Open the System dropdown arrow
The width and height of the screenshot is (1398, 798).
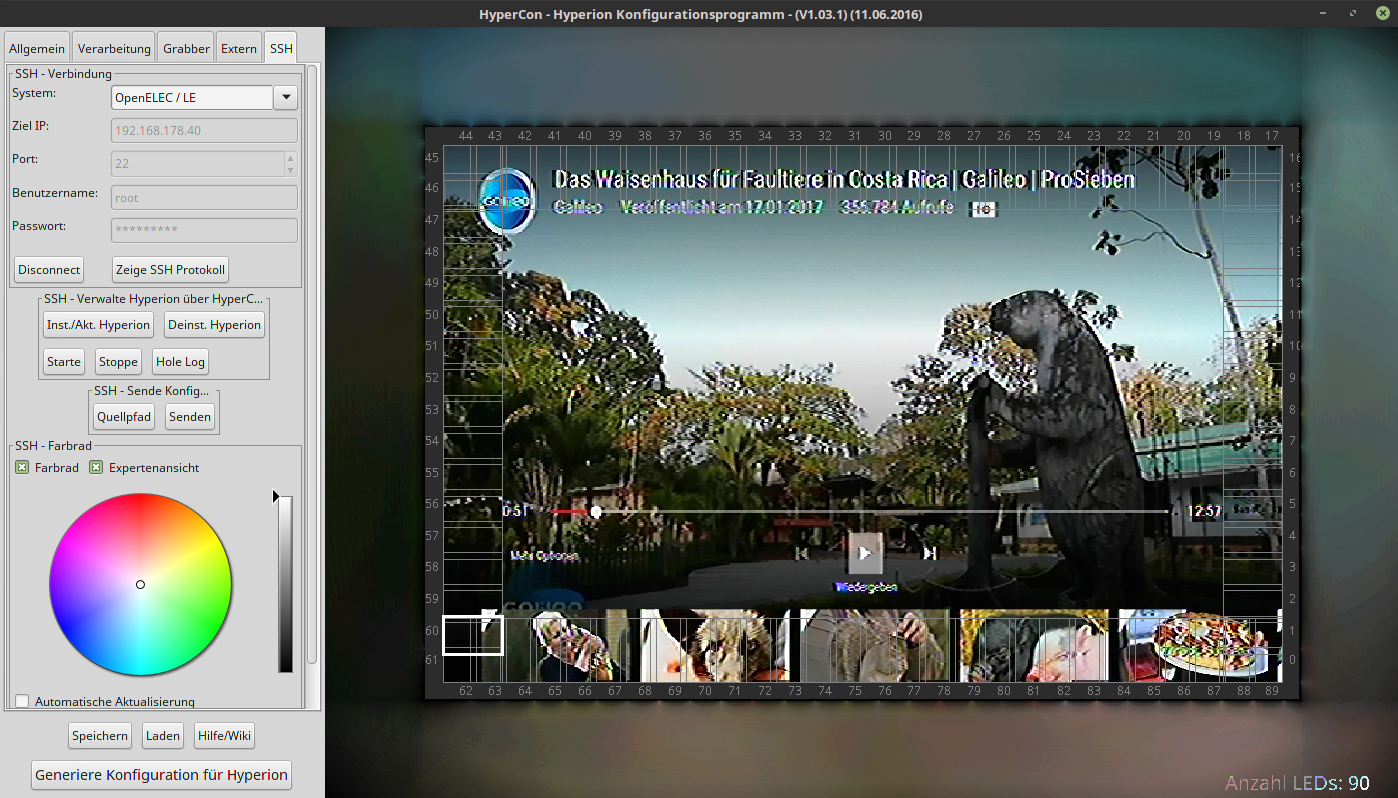click(286, 97)
